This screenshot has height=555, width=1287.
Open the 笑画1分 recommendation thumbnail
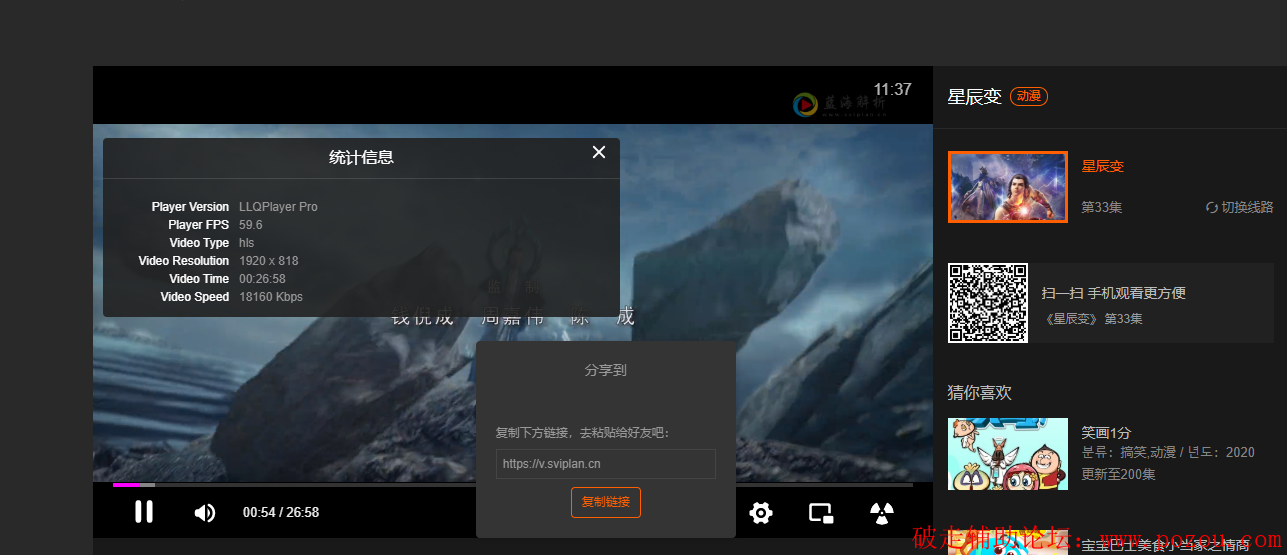coord(1008,453)
